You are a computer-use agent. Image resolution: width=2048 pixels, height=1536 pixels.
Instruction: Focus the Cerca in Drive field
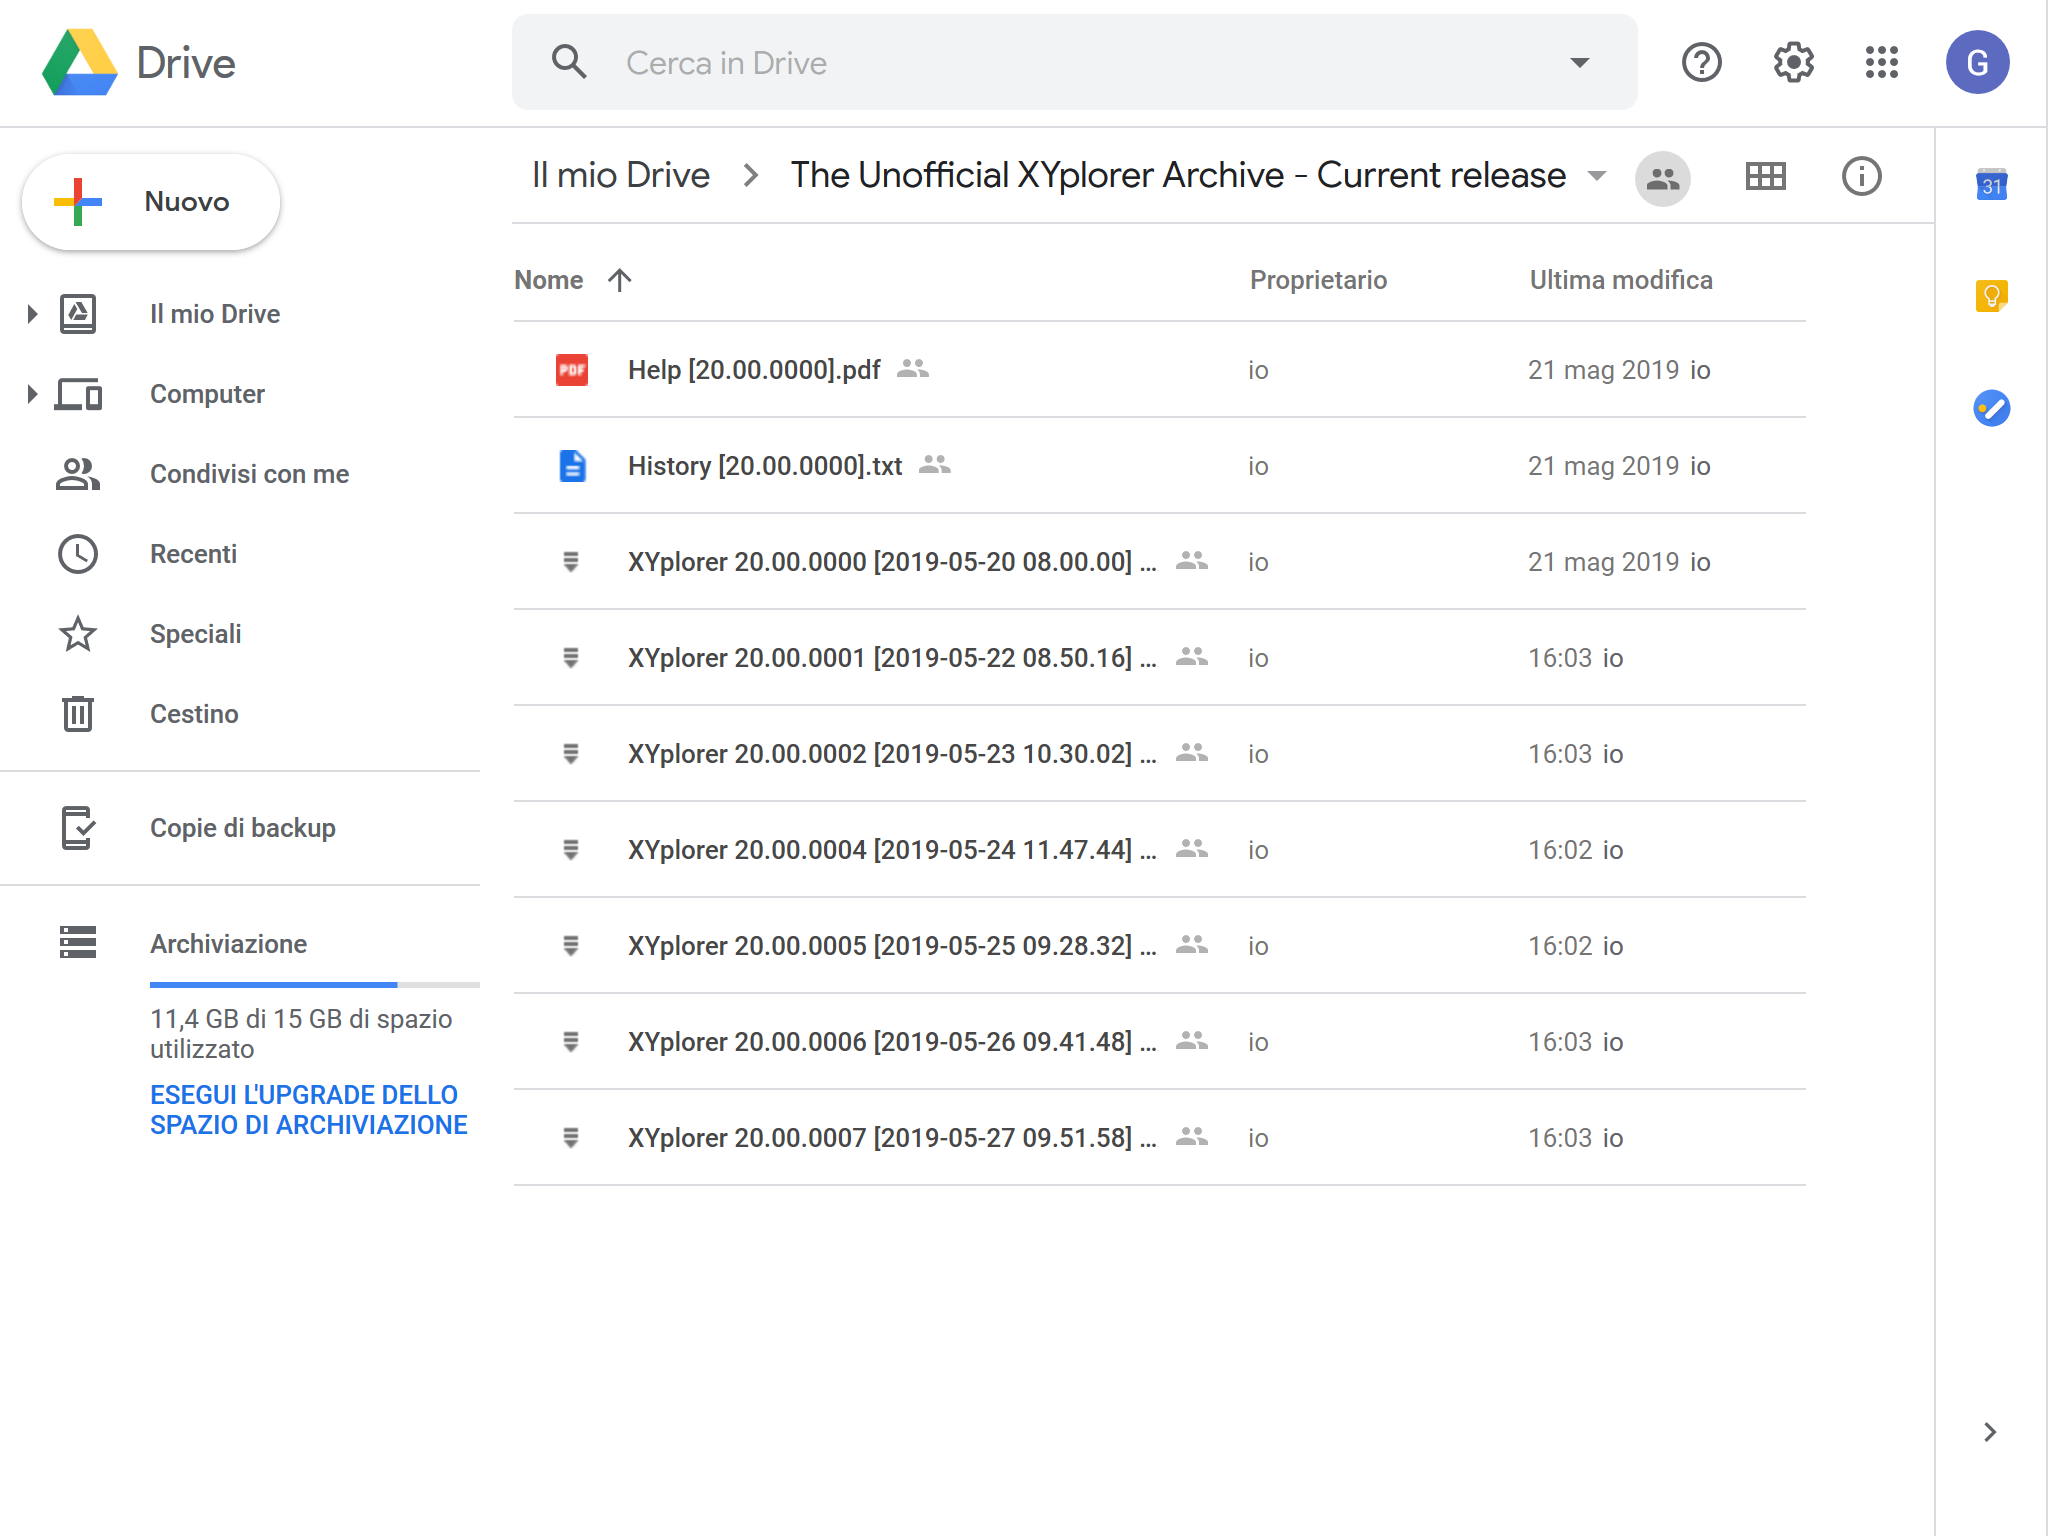click(1075, 62)
